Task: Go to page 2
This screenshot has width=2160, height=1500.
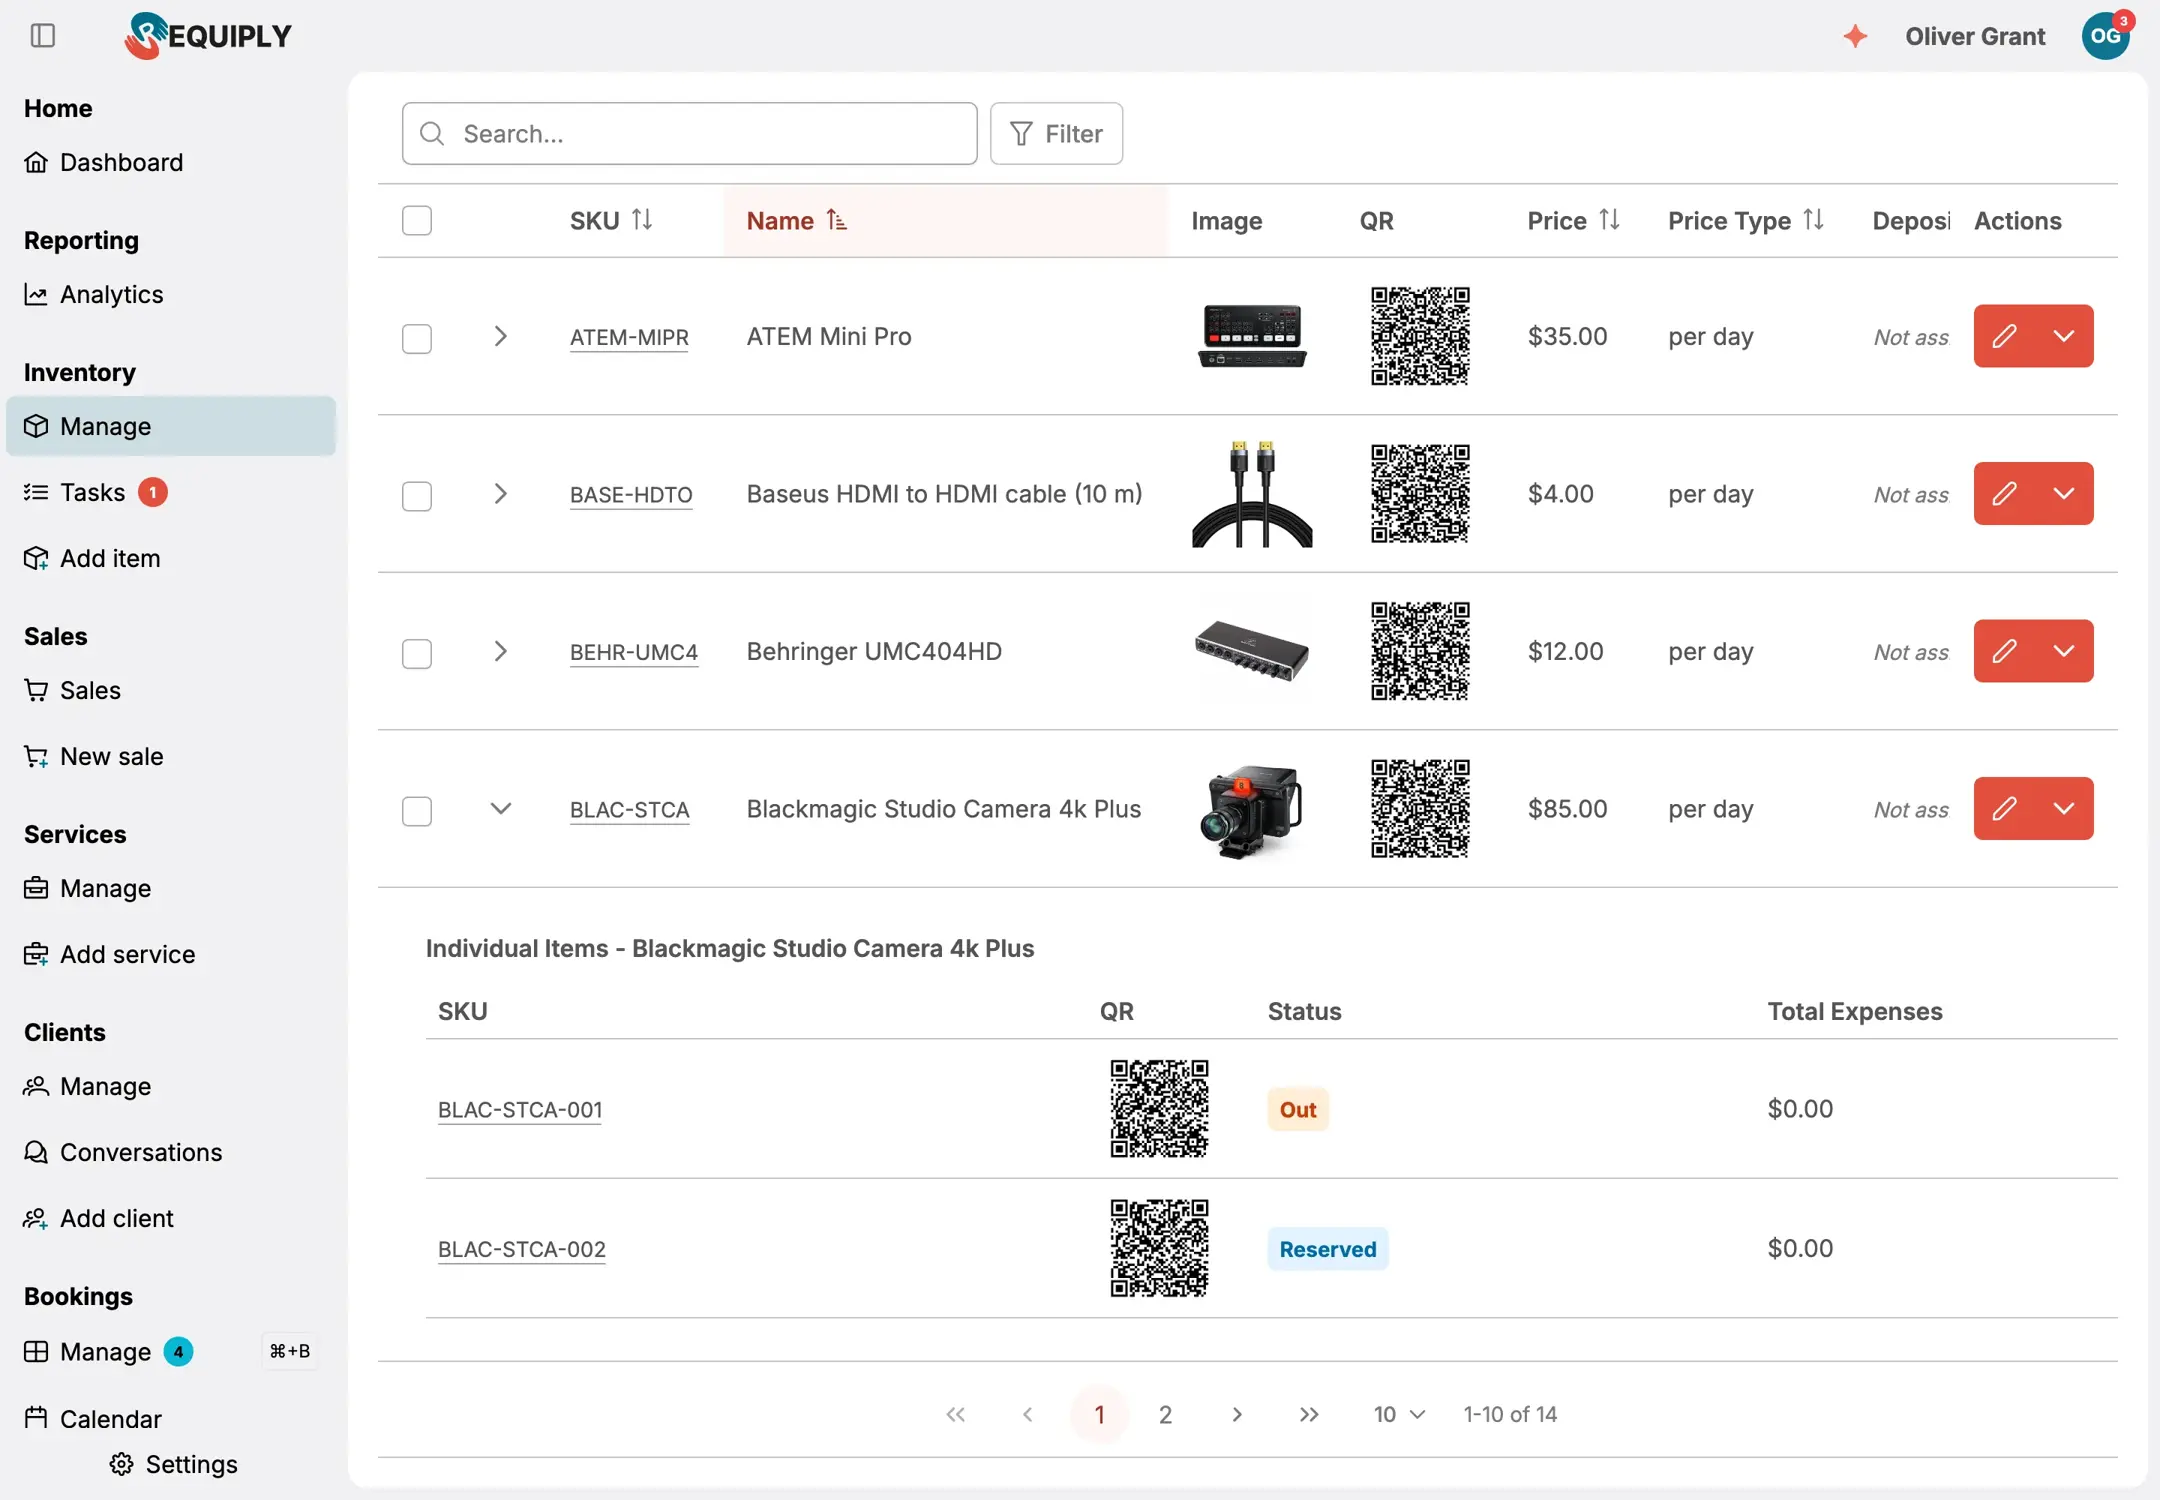Action: 1165,1414
